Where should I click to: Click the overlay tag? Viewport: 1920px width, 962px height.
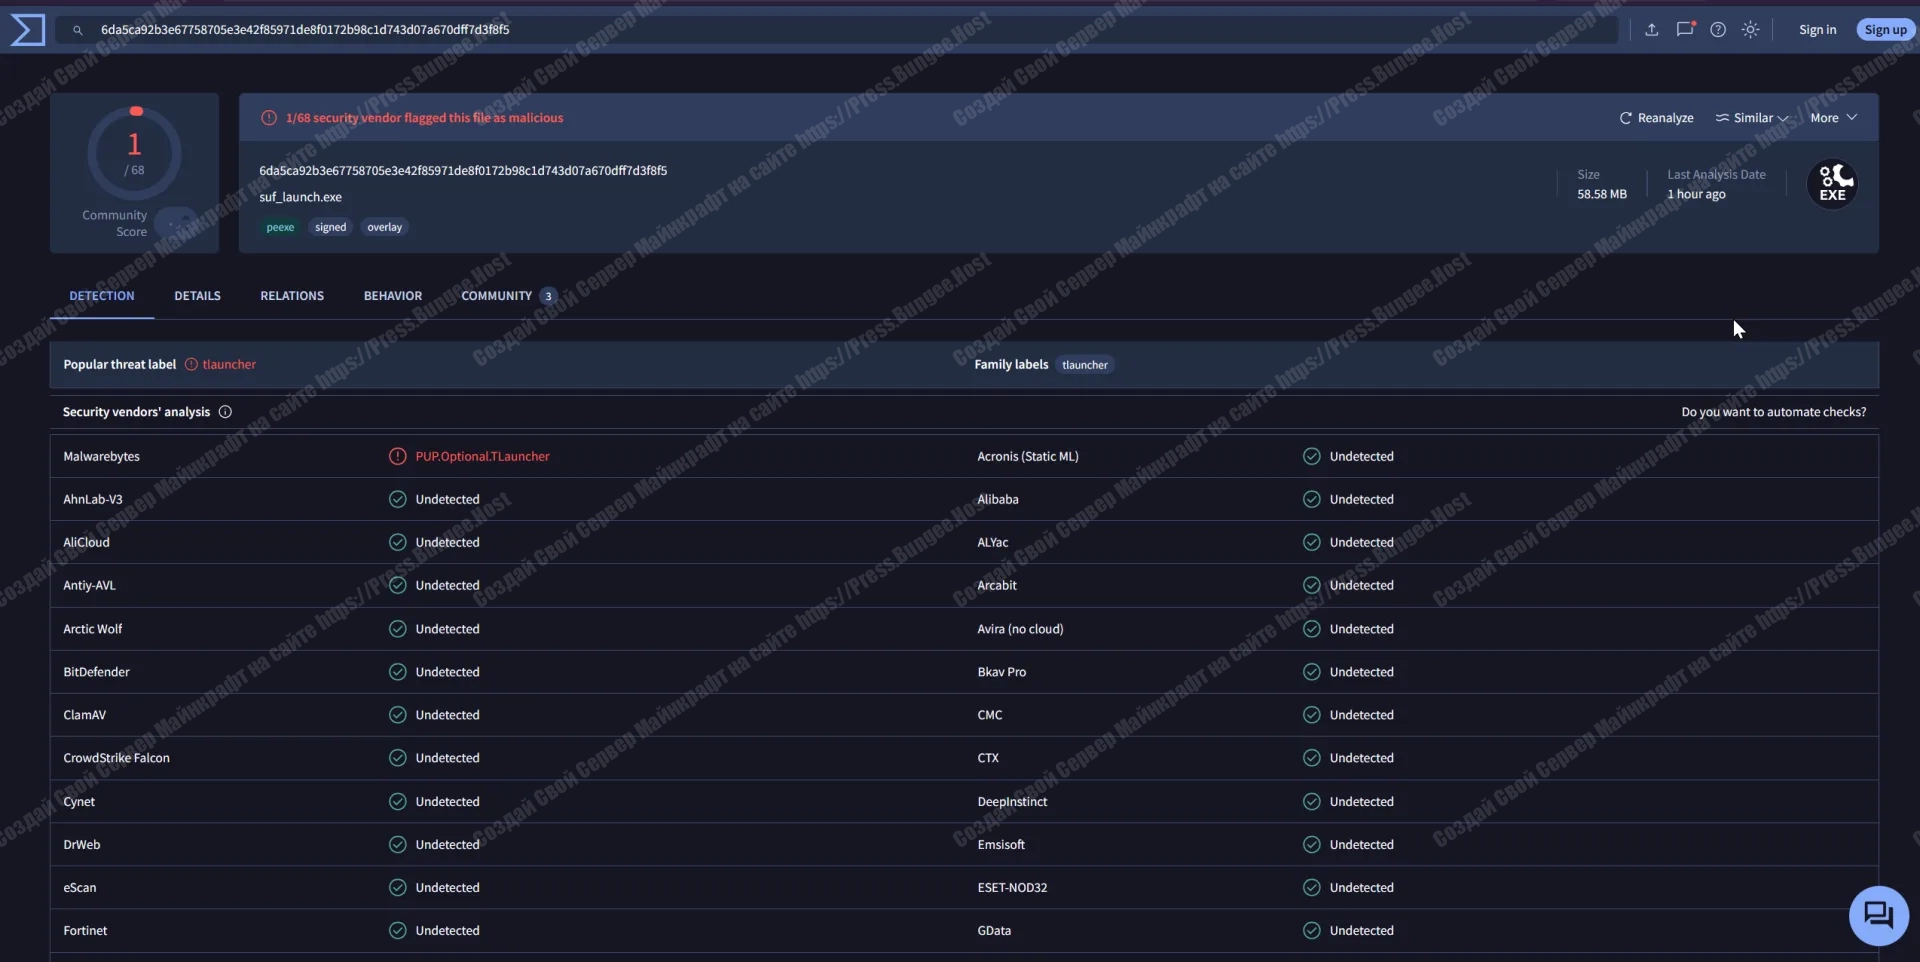pyautogui.click(x=384, y=228)
